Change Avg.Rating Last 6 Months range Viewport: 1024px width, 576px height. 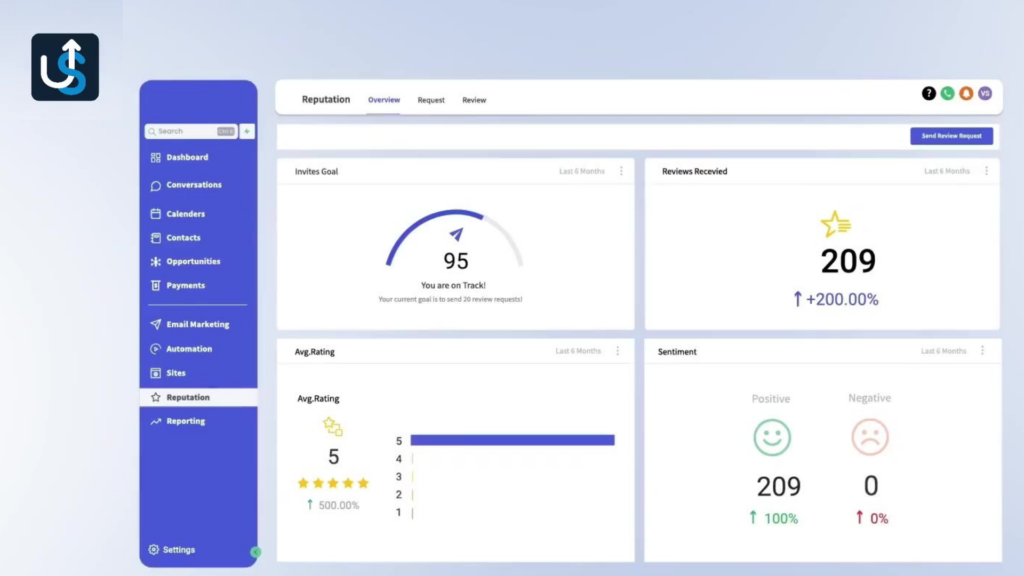pyautogui.click(x=578, y=351)
